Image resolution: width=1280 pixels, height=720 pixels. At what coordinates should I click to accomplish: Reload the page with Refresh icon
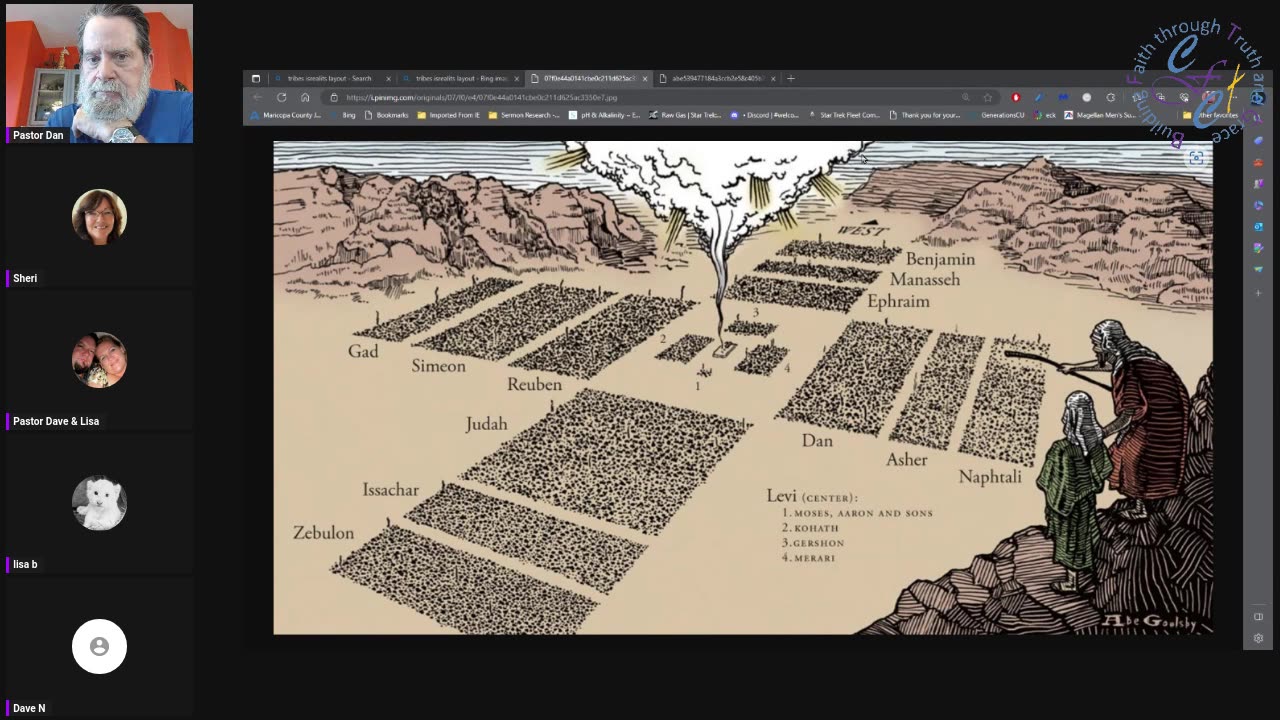coord(282,98)
